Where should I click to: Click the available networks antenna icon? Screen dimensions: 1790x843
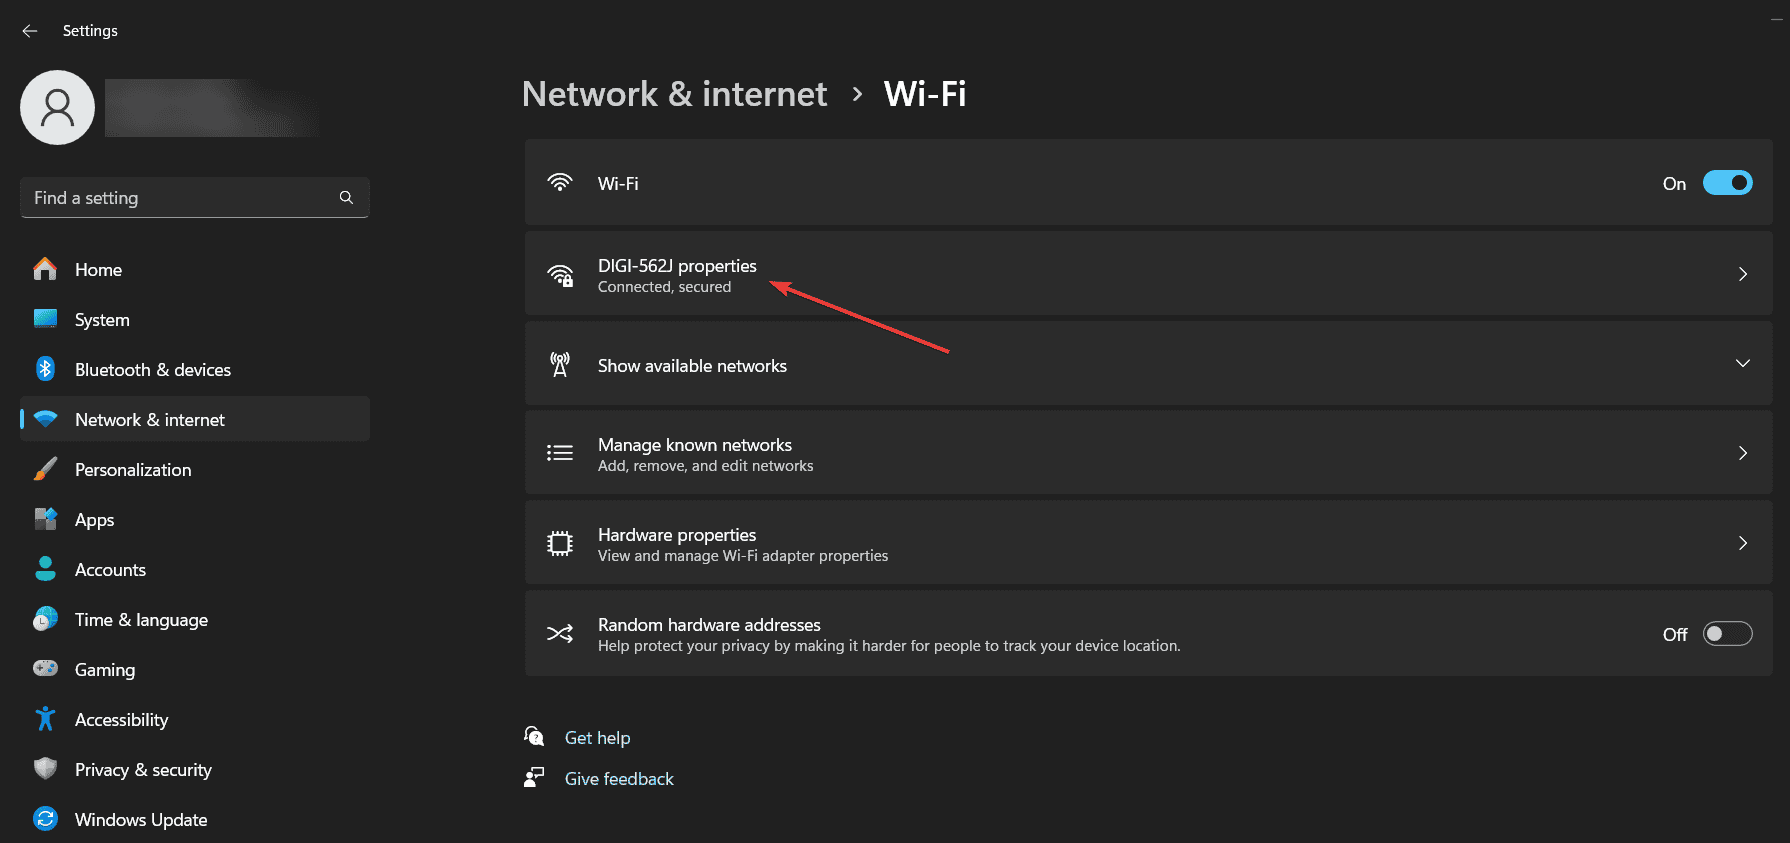coord(560,364)
